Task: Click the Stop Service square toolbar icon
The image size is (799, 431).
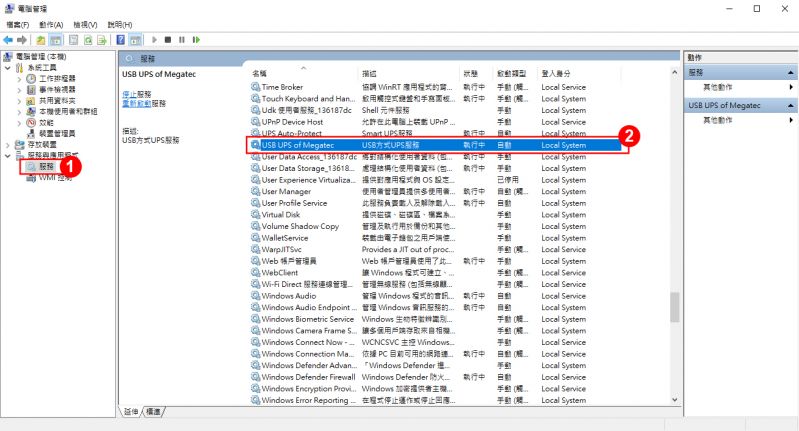Action: pos(168,39)
